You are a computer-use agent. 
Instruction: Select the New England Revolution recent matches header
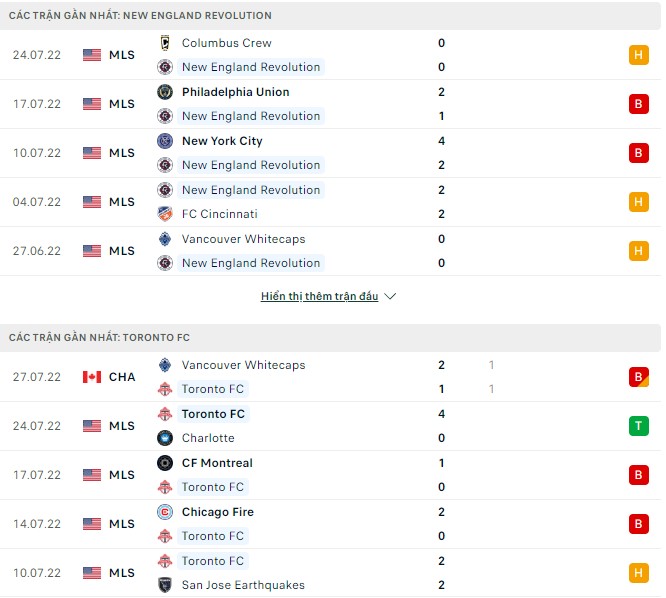pyautogui.click(x=140, y=16)
